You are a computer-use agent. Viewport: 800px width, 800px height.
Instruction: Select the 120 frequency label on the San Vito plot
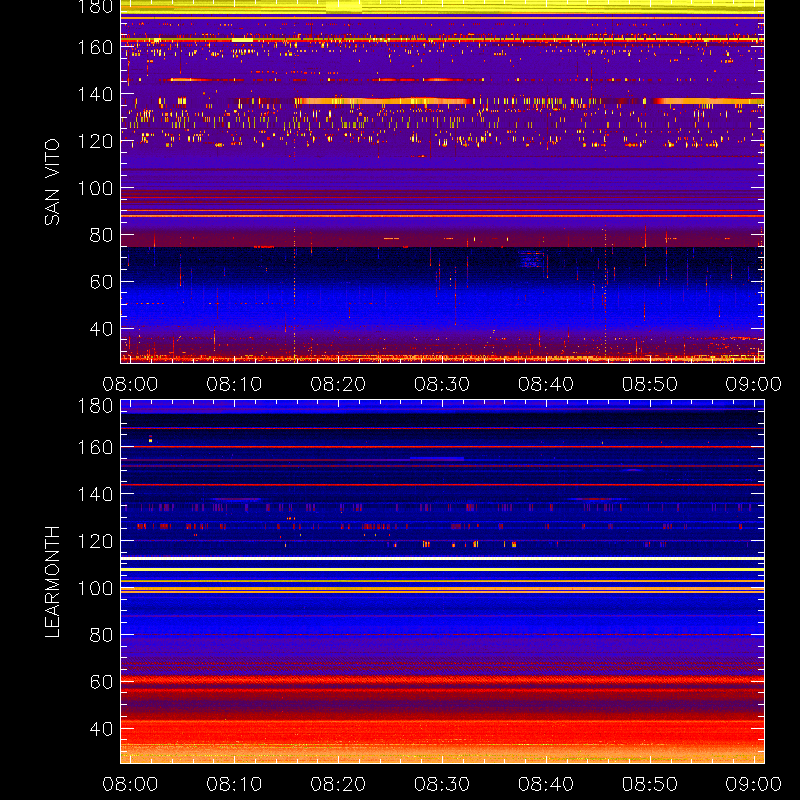pyautogui.click(x=95, y=141)
